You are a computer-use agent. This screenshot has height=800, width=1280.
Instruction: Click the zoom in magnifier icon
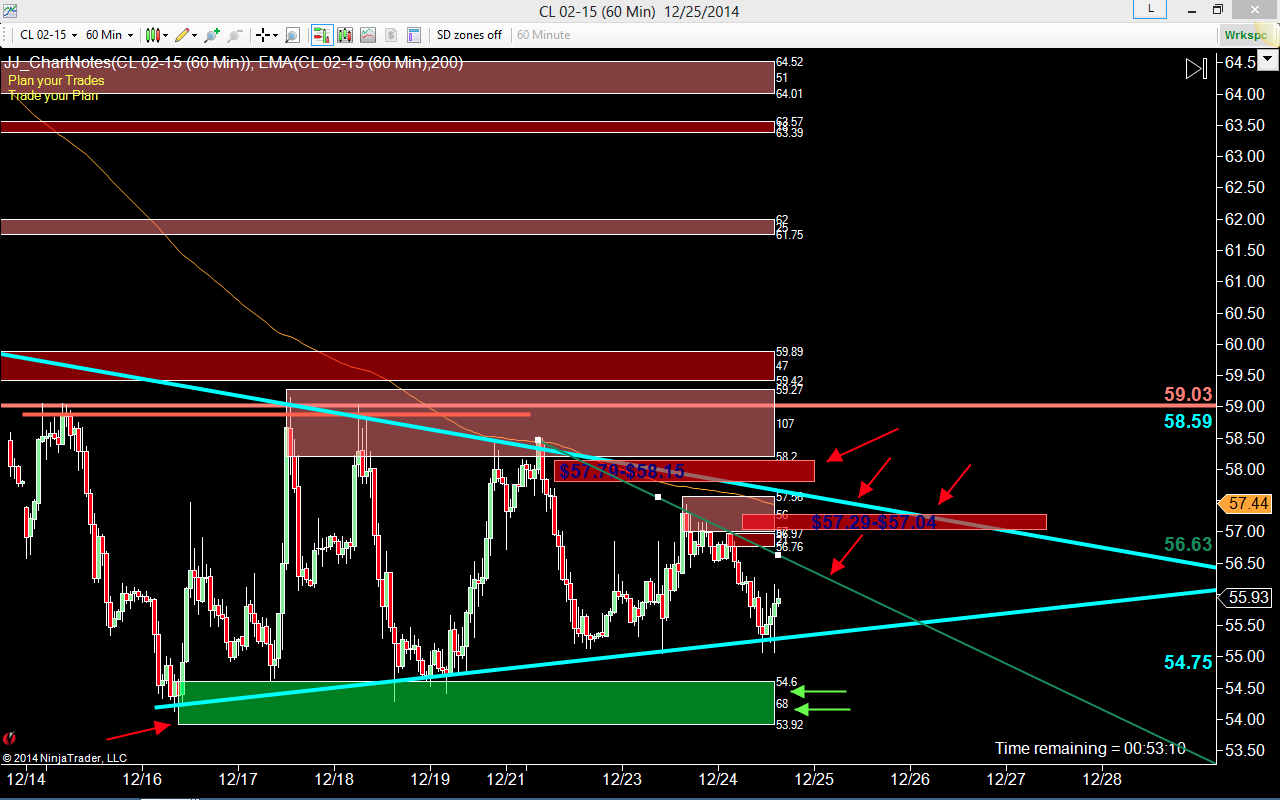[x=212, y=35]
